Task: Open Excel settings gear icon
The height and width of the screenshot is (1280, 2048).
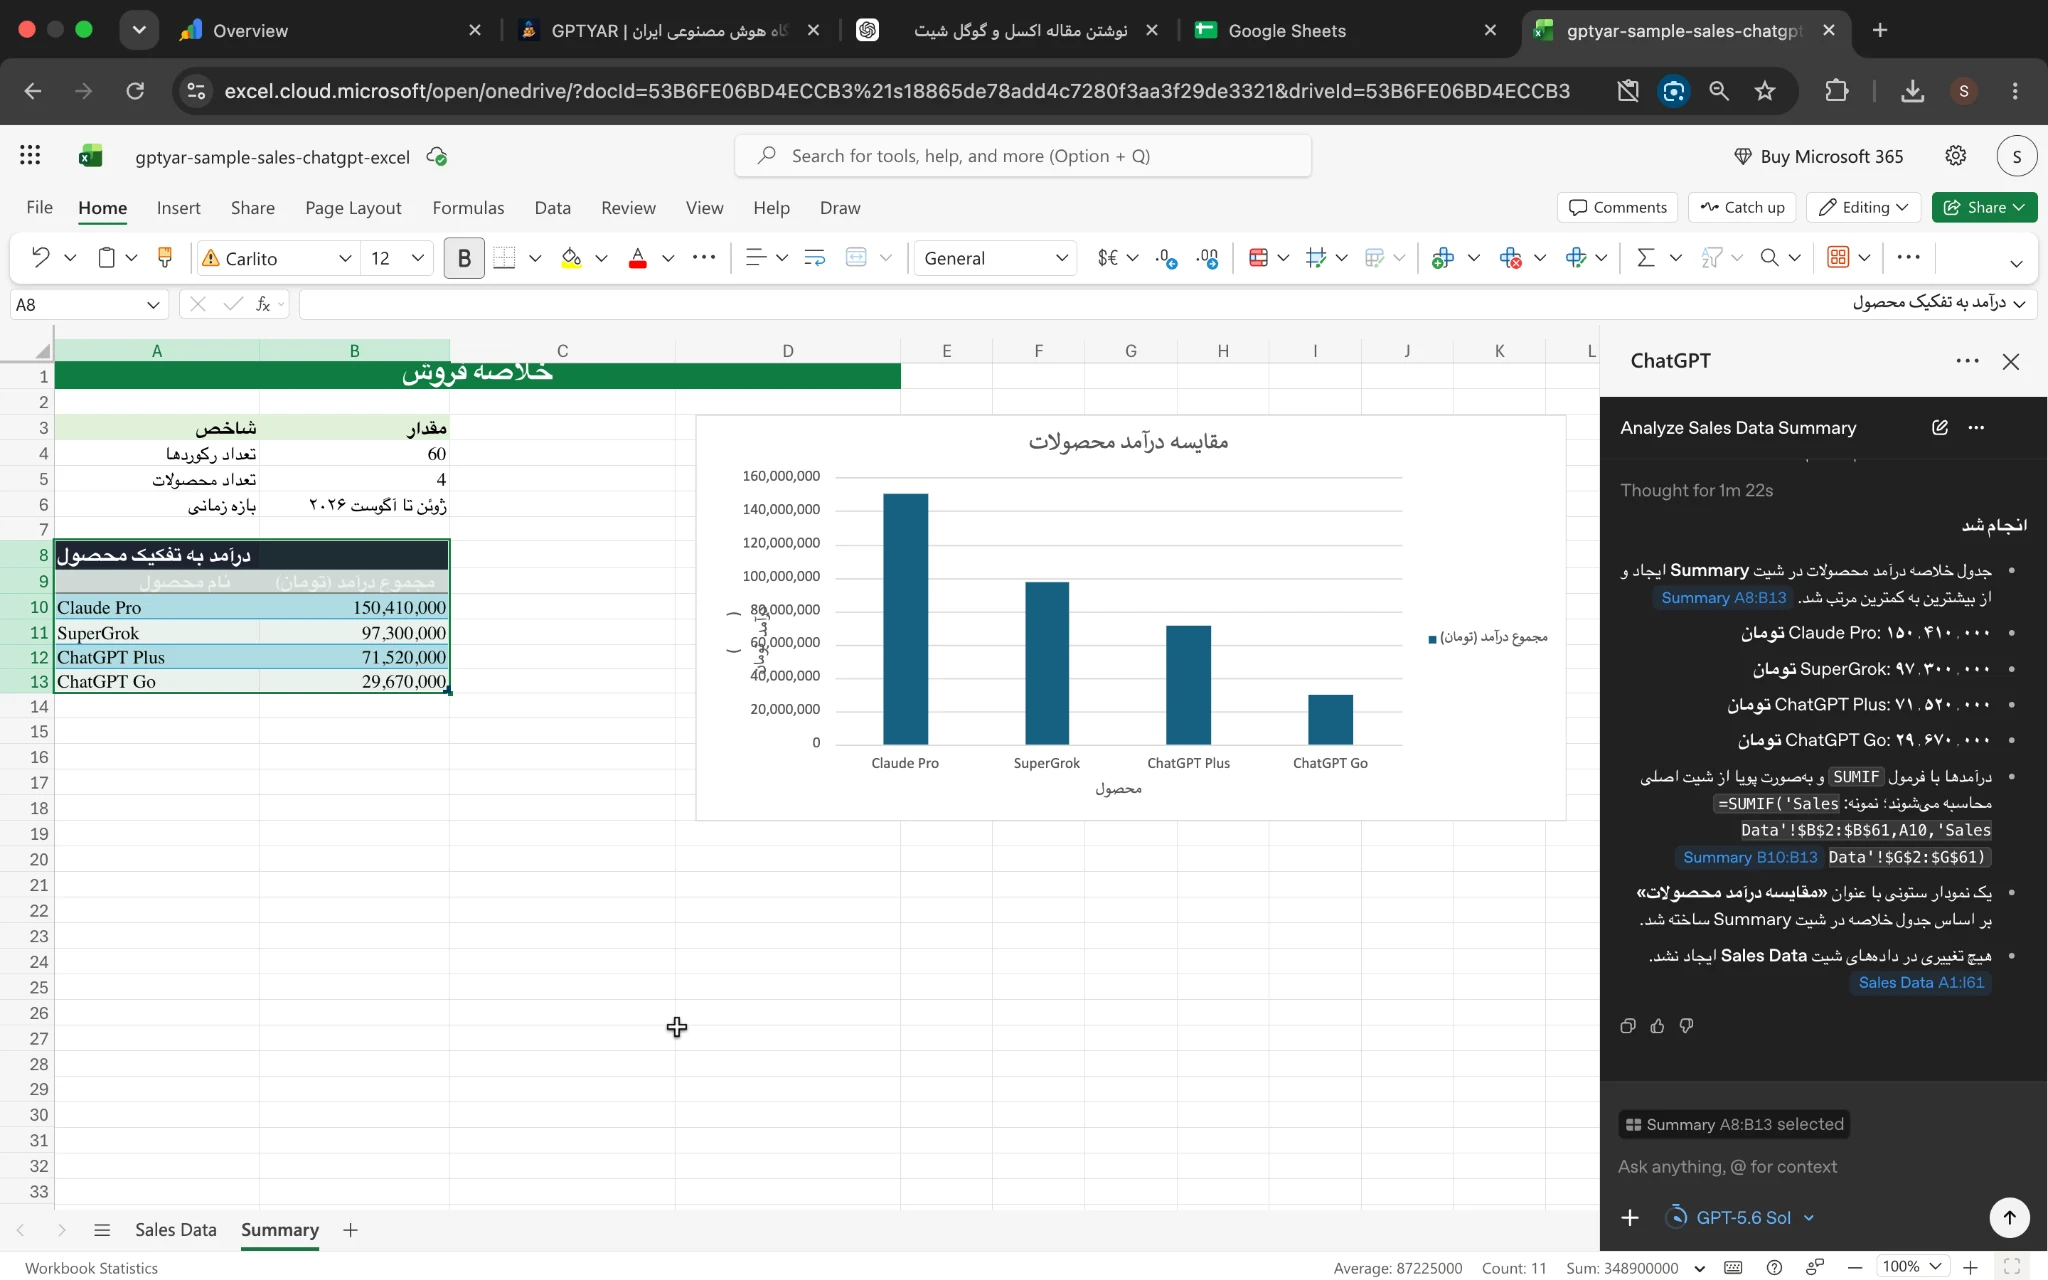Action: pos(1955,156)
